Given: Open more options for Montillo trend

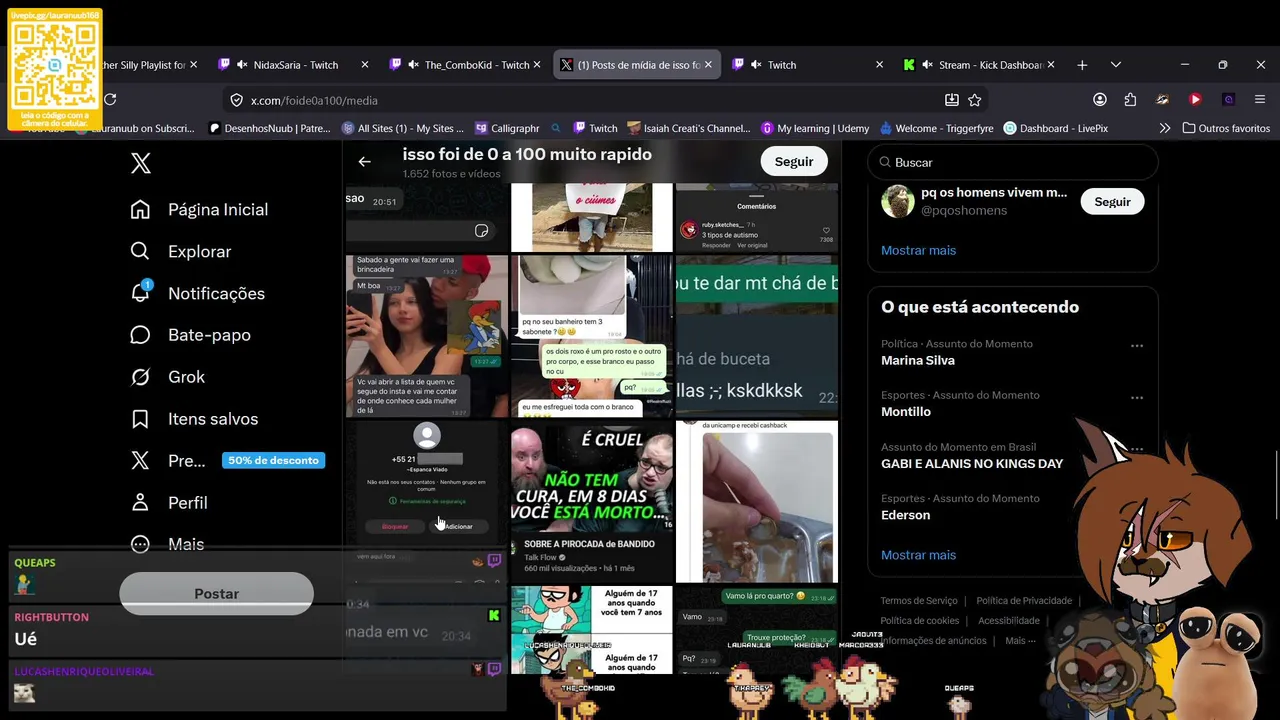Looking at the screenshot, I should pos(1137,398).
